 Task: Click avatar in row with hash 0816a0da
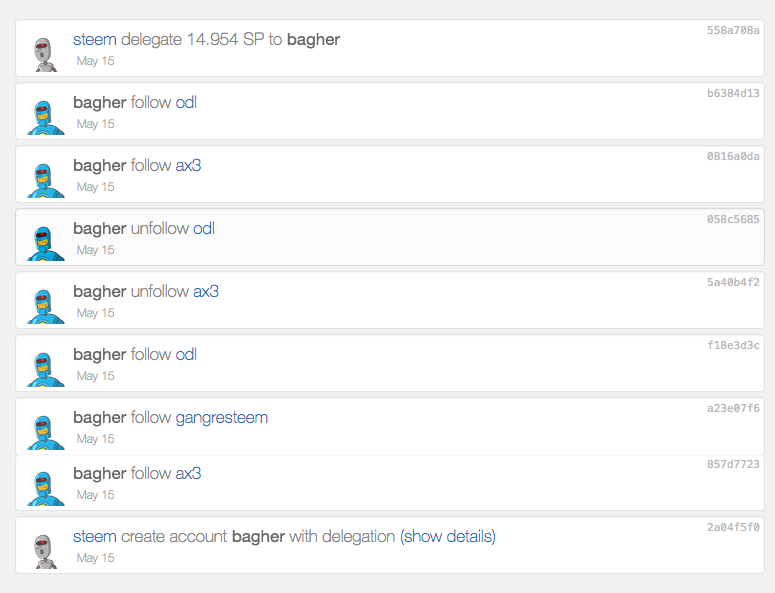43,178
